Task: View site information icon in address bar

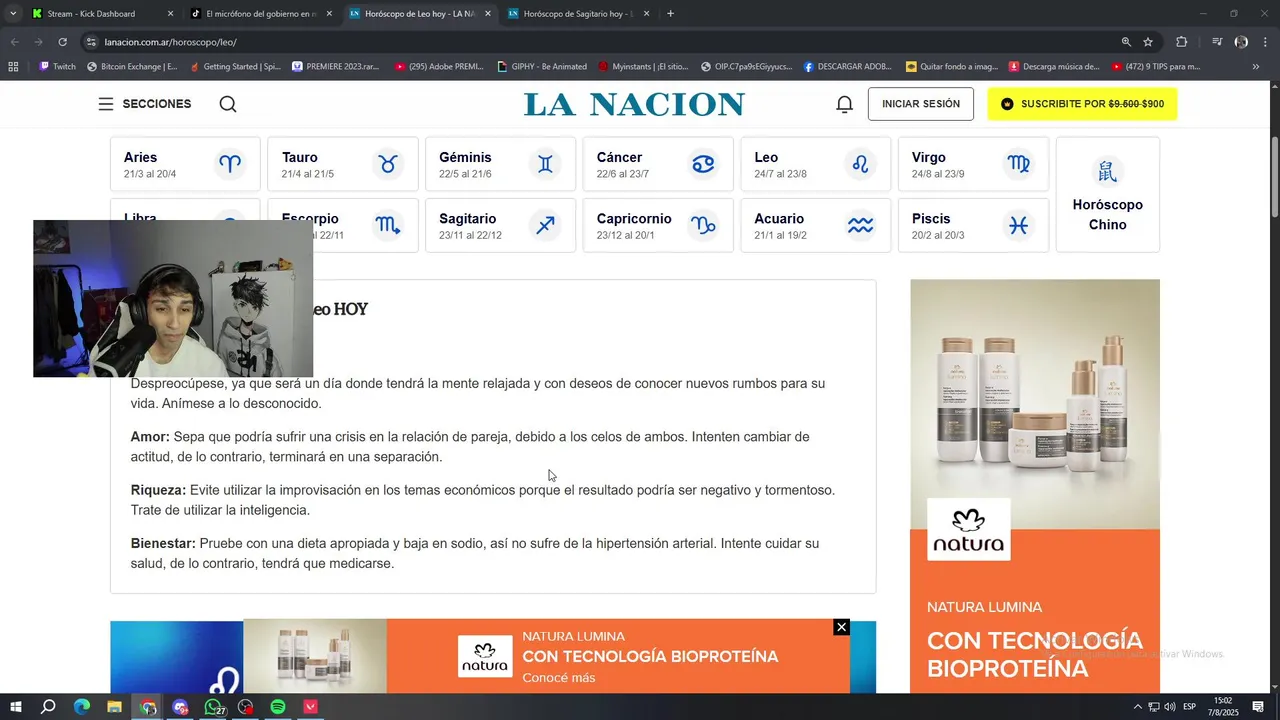Action: (x=91, y=42)
